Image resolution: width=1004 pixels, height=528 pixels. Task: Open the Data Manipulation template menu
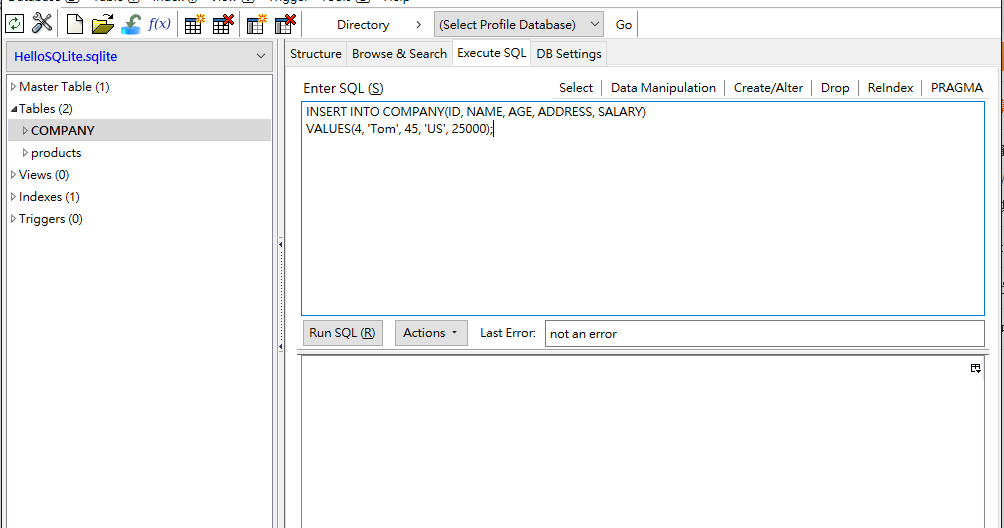click(663, 88)
